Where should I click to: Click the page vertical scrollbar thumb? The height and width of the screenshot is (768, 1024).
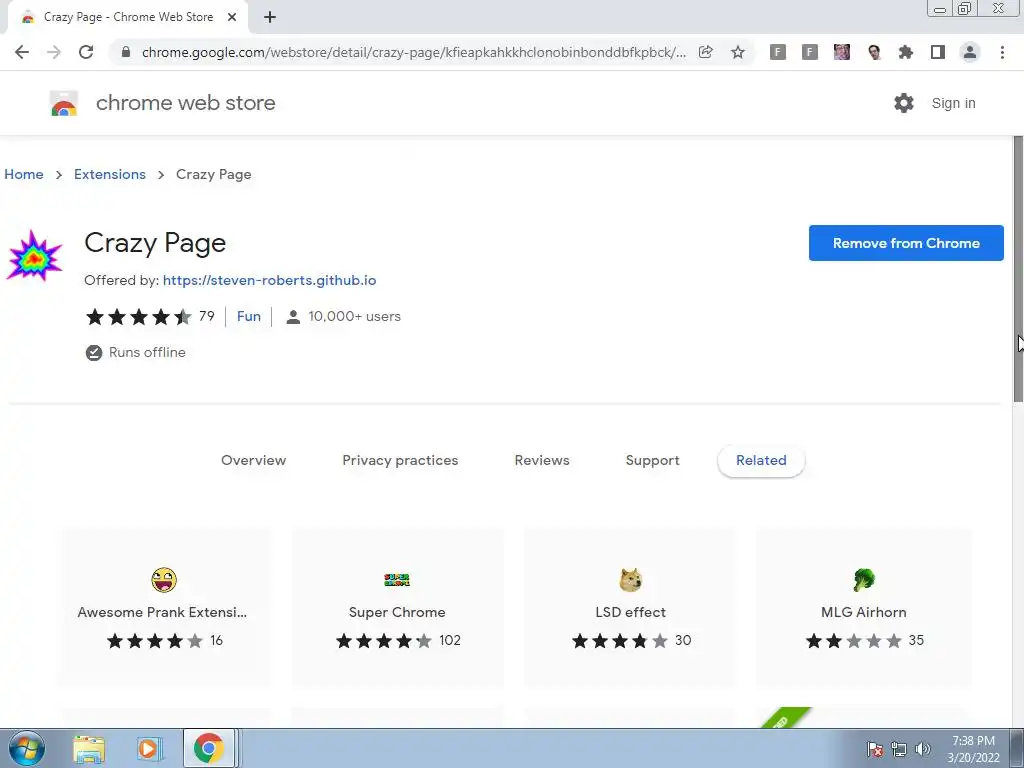coord(1018,269)
